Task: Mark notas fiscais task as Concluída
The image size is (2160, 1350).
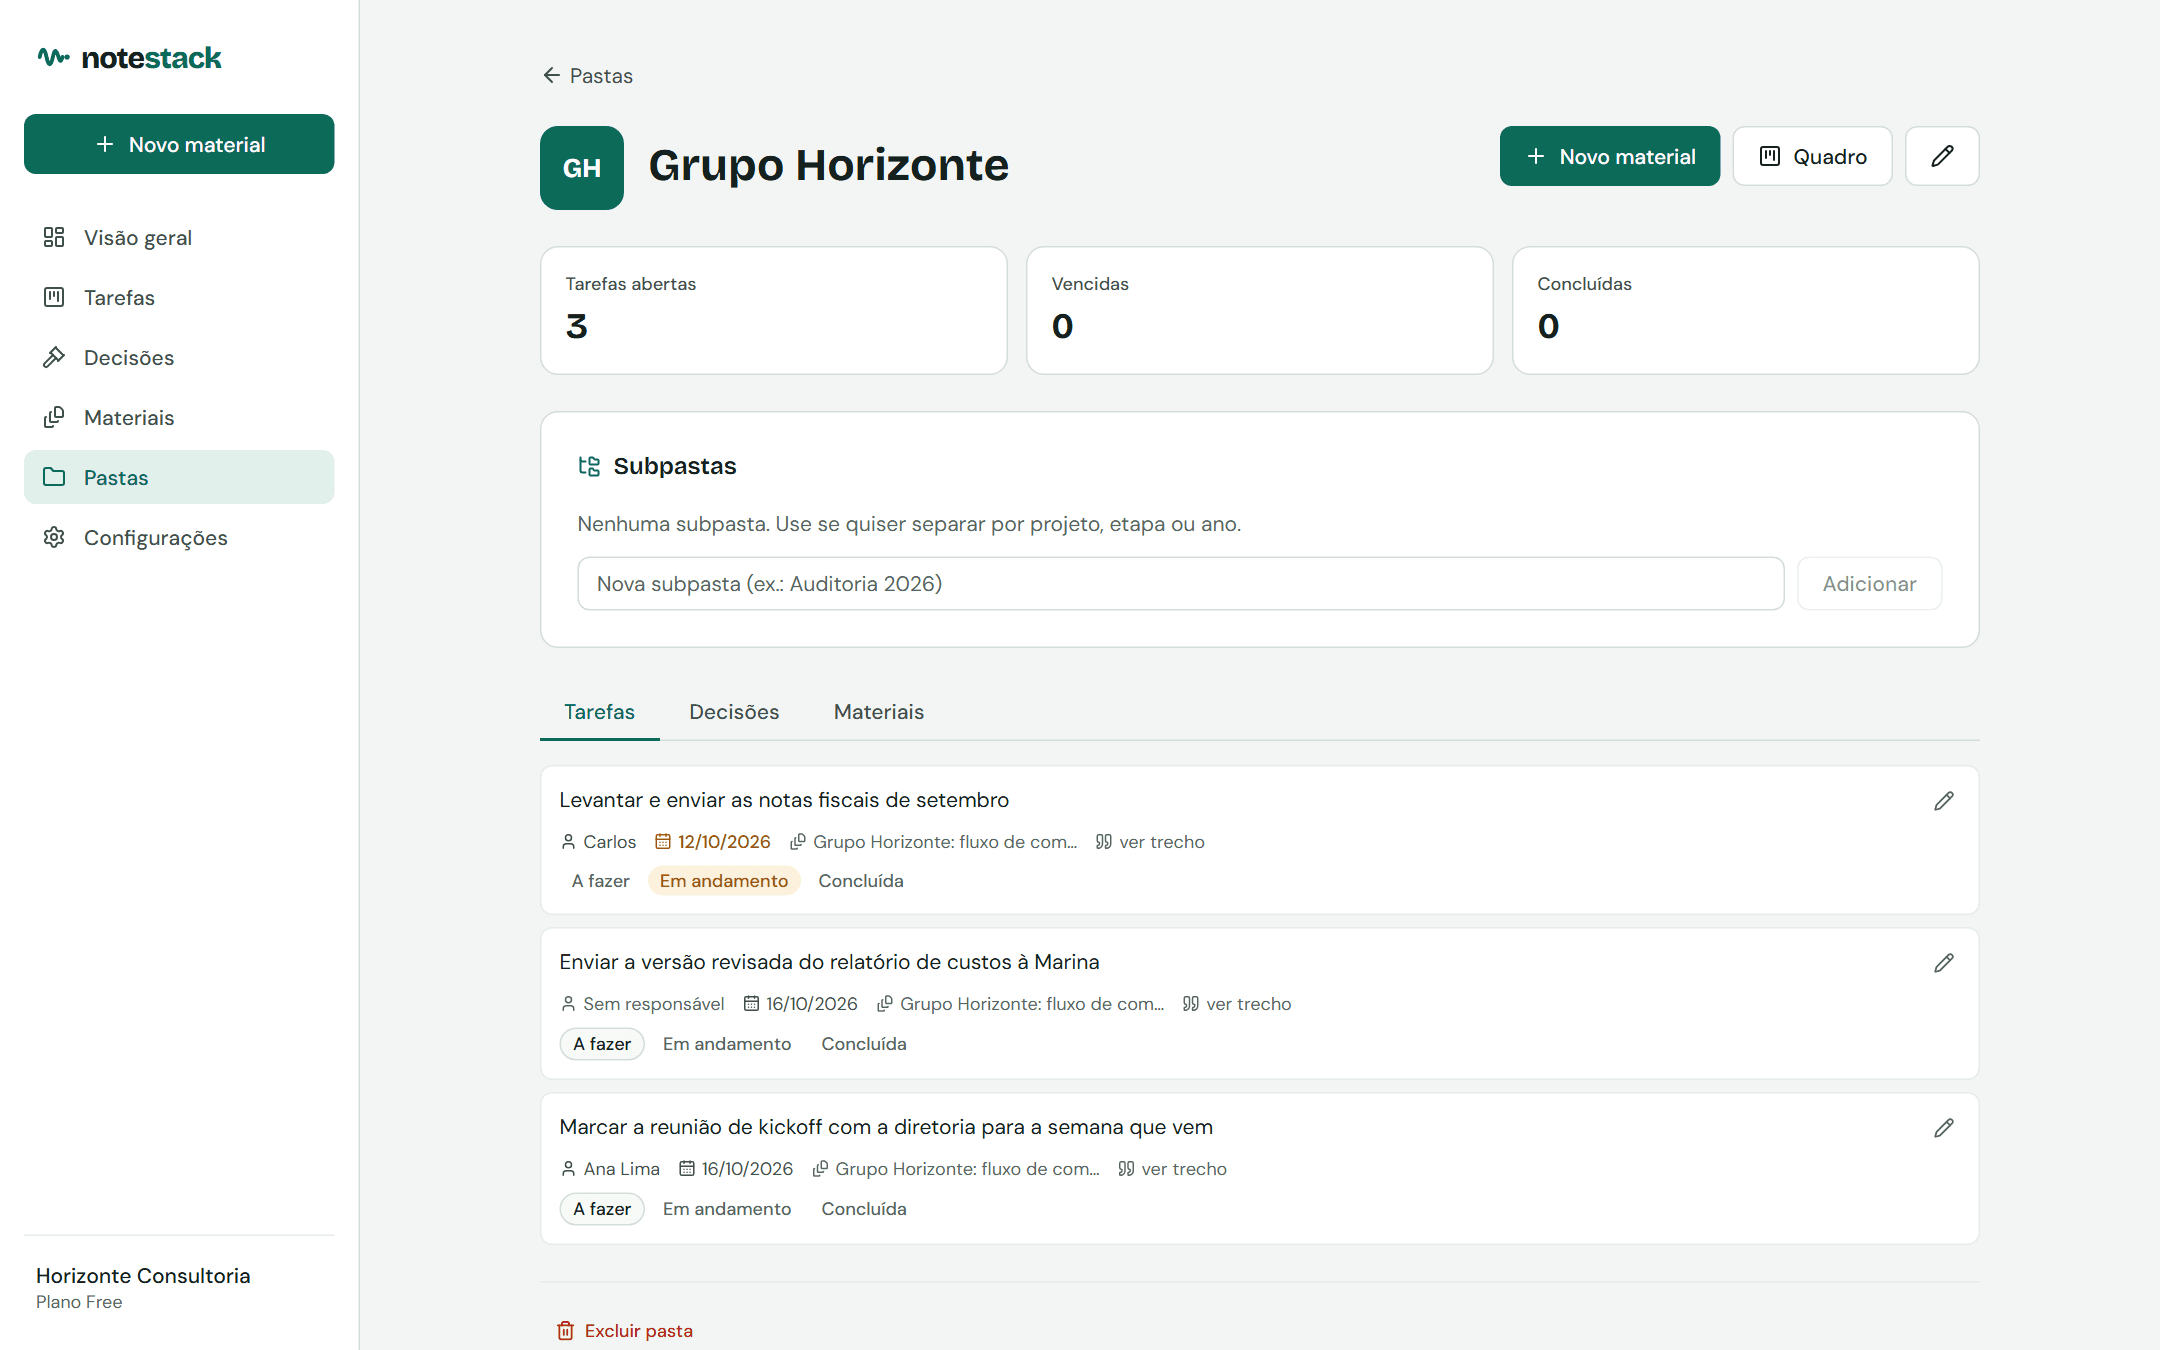Action: pyautogui.click(x=861, y=881)
